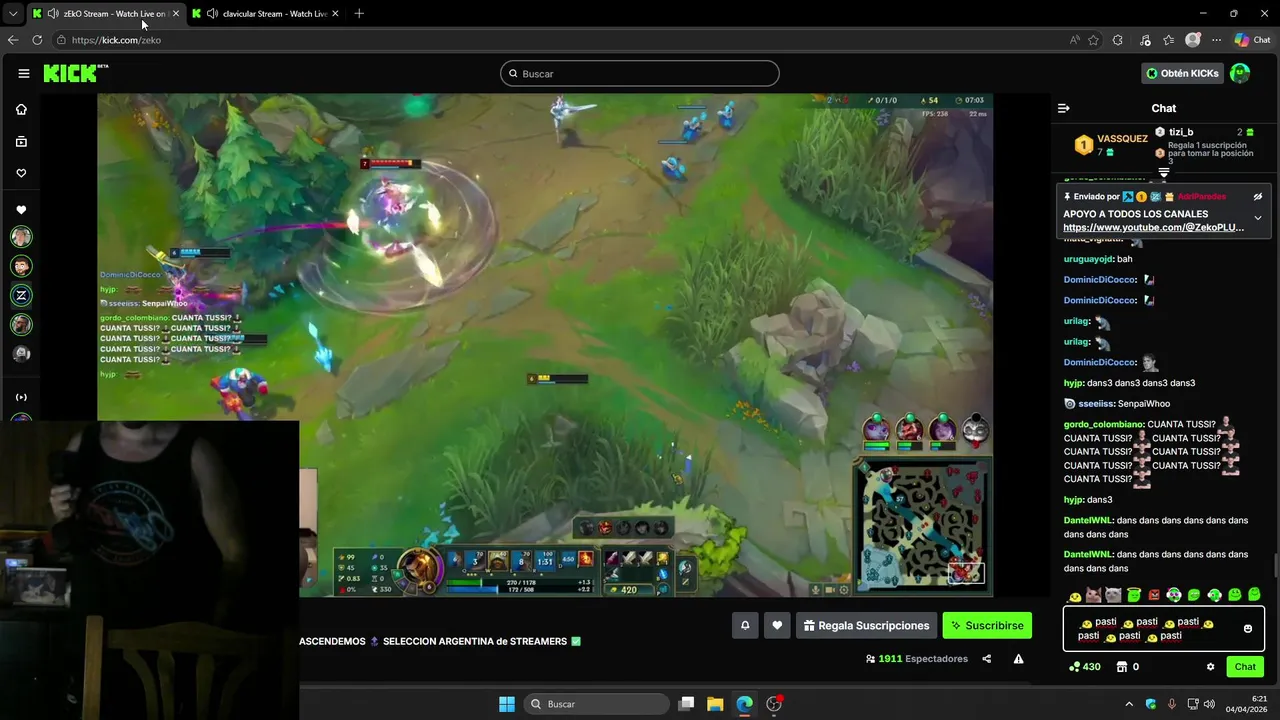Open first followed channel avatar in sidebar
The width and height of the screenshot is (1280, 720).
(21, 237)
